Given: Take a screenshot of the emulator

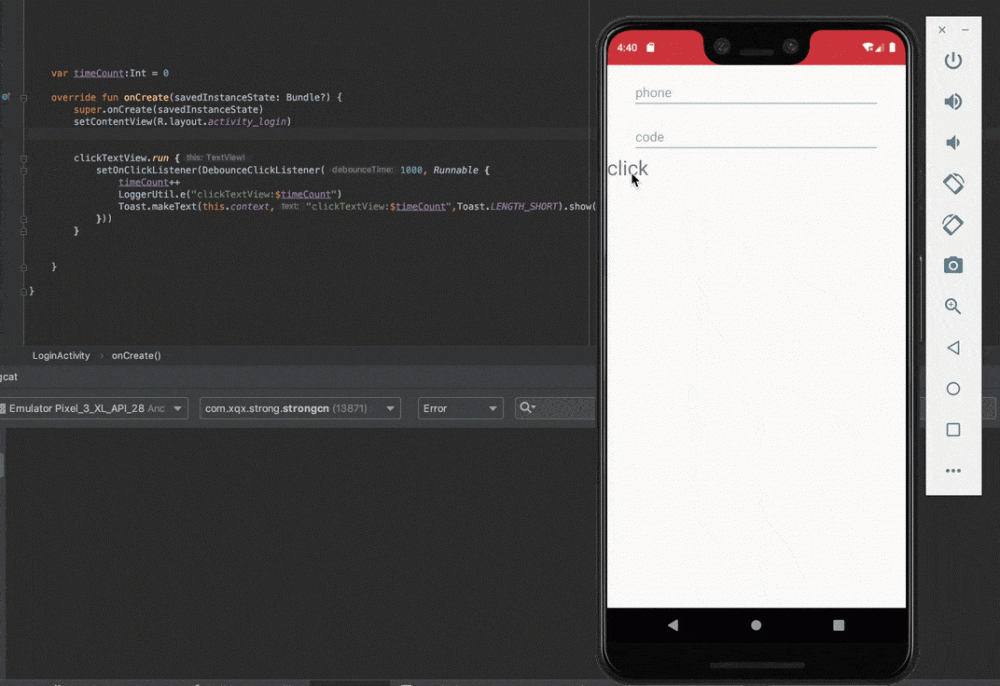Looking at the screenshot, I should pyautogui.click(x=953, y=265).
